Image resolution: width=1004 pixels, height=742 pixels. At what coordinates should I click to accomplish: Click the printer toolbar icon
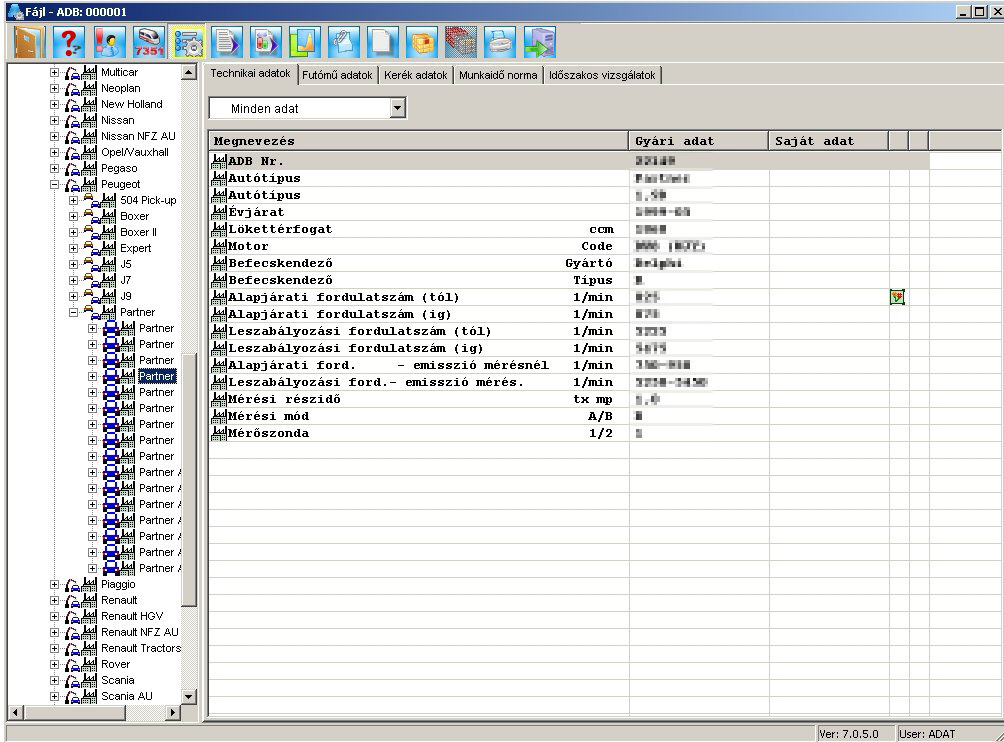(x=499, y=42)
